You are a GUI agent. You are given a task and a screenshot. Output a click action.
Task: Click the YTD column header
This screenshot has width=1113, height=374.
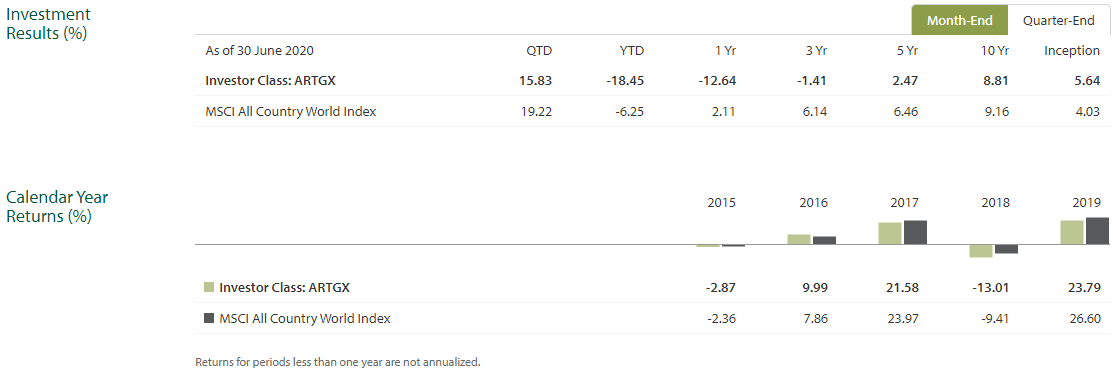(630, 50)
